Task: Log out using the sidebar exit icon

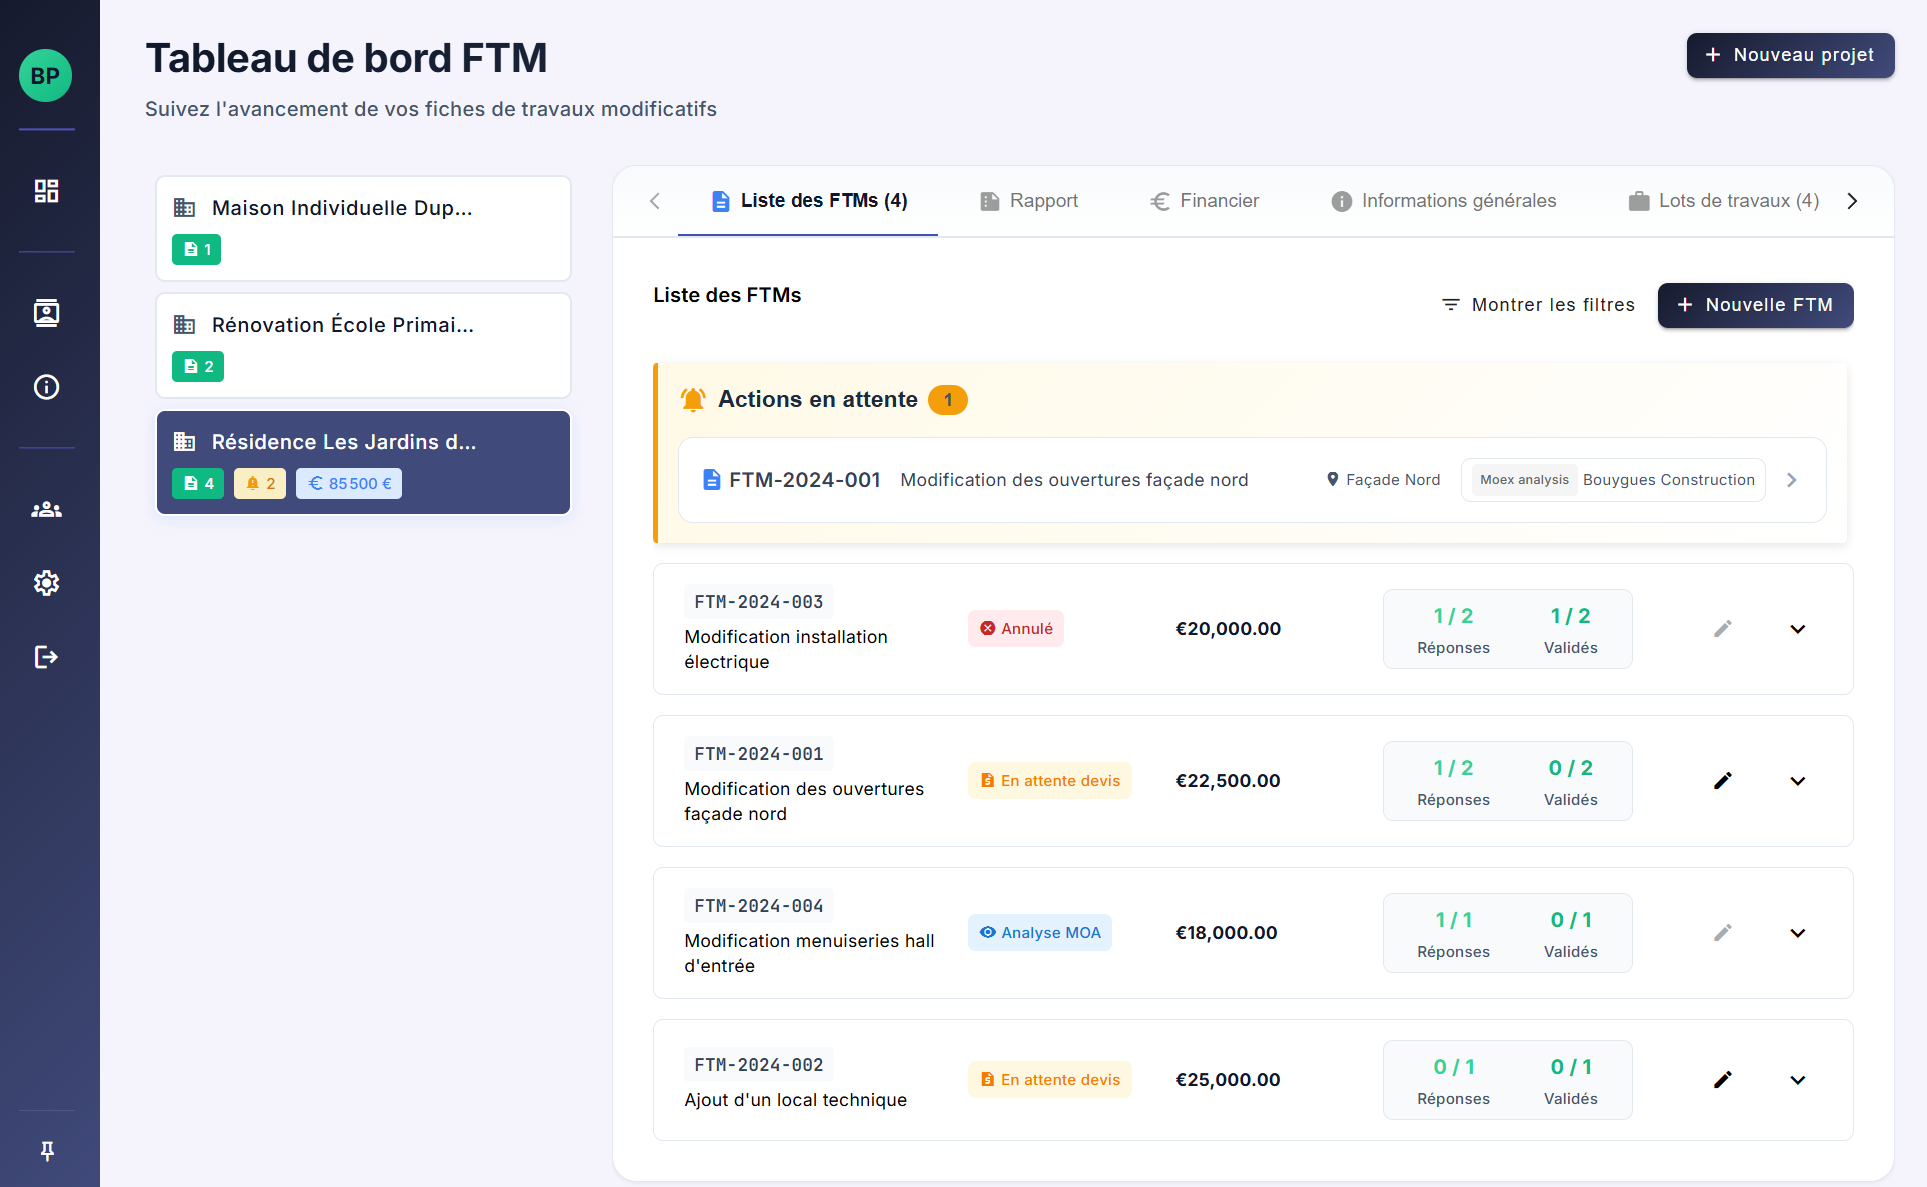Action: pos(46,657)
